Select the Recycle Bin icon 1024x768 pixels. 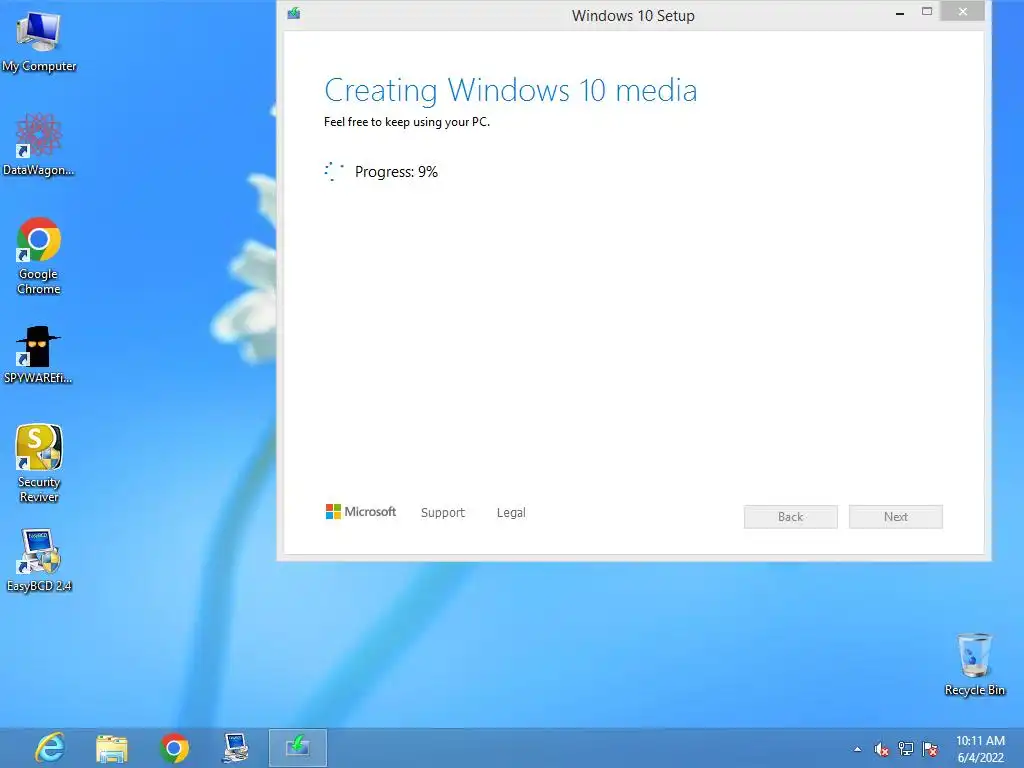[974, 664]
